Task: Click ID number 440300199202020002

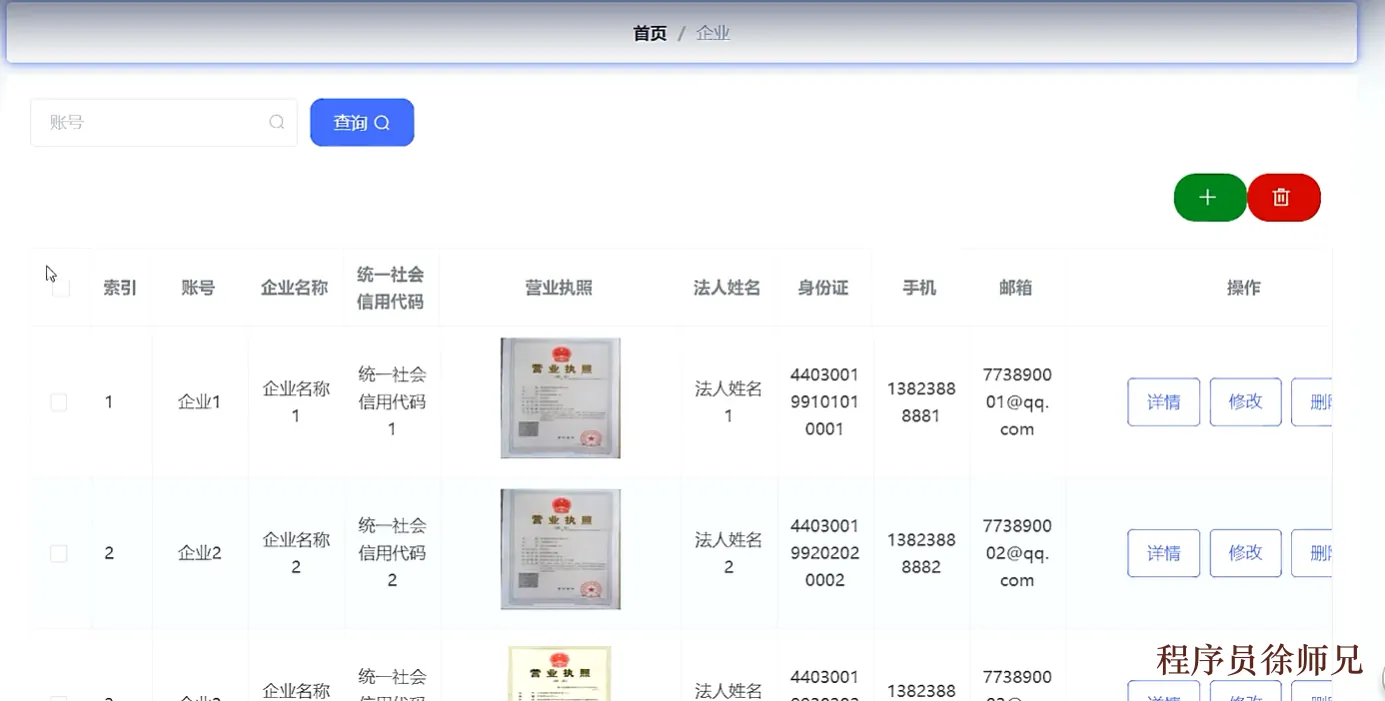Action: [825, 553]
